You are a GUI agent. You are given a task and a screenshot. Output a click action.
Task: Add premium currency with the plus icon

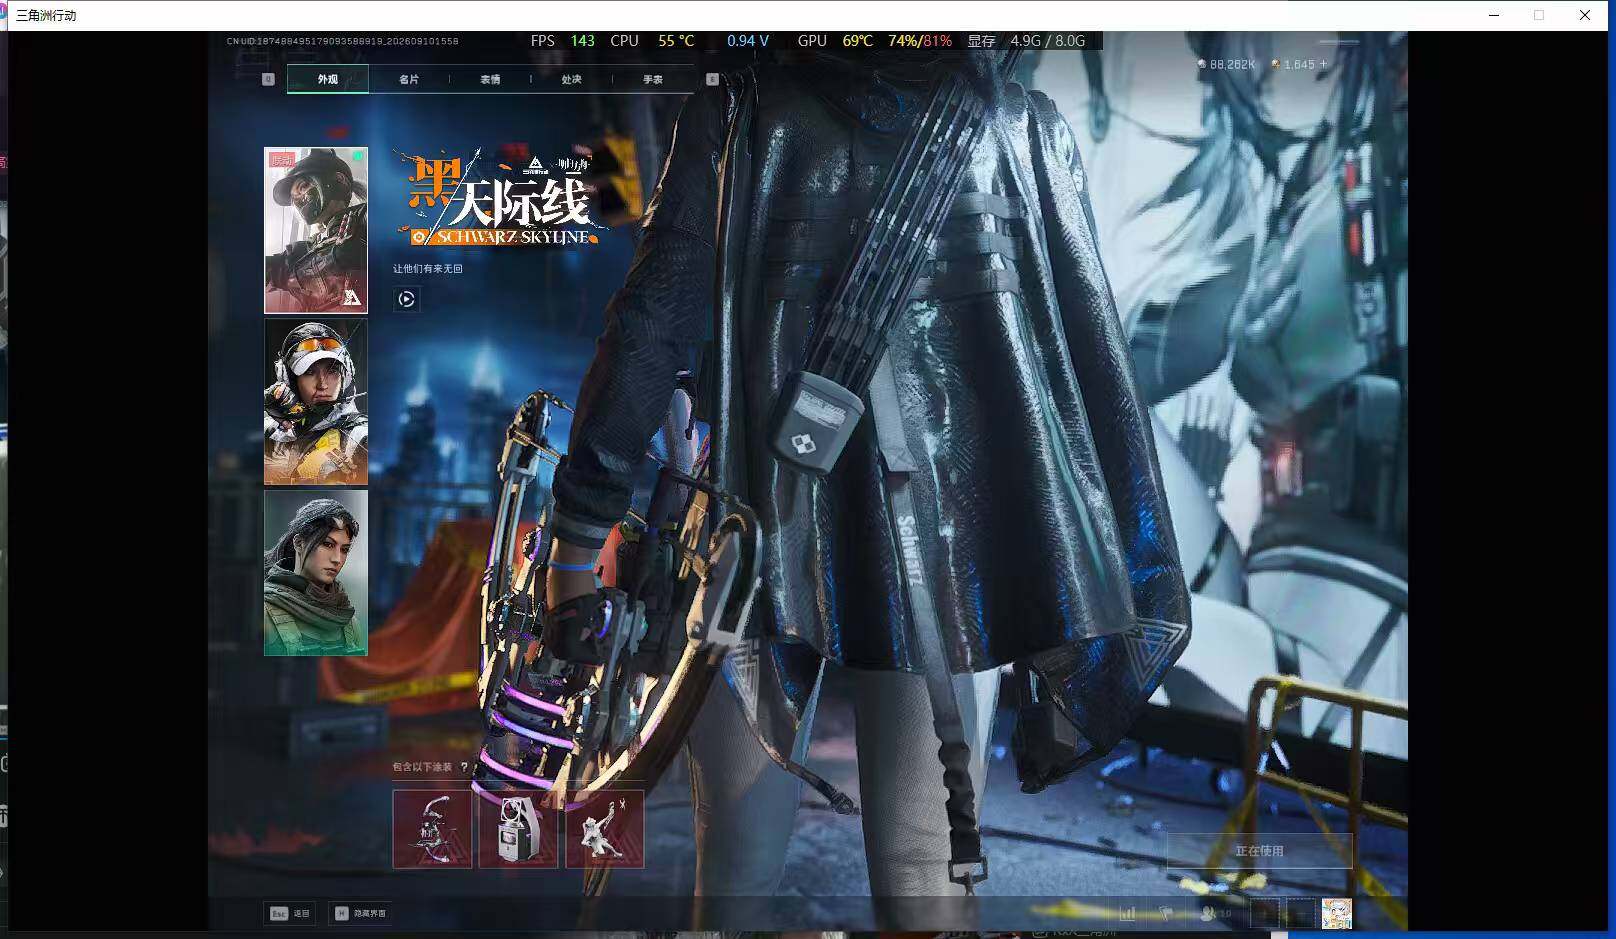click(x=1323, y=64)
